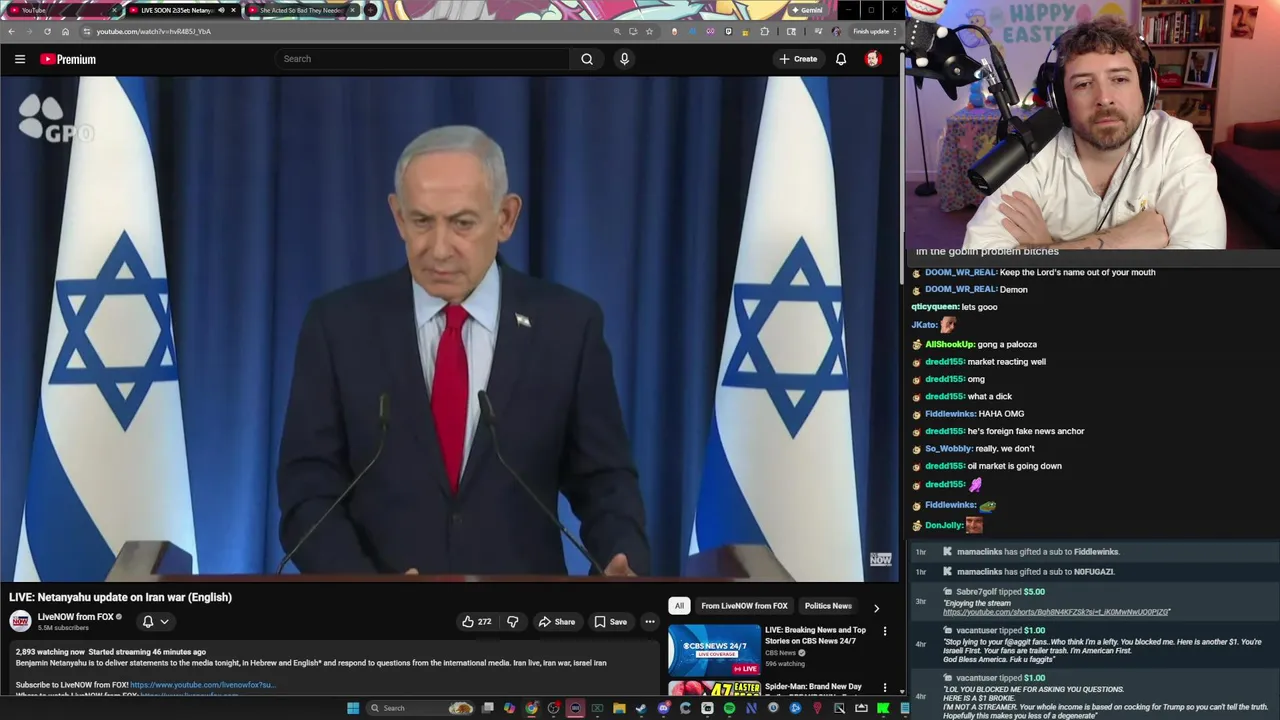Open options for the CBS News video
Viewport: 1280px width, 720px height.
click(885, 632)
